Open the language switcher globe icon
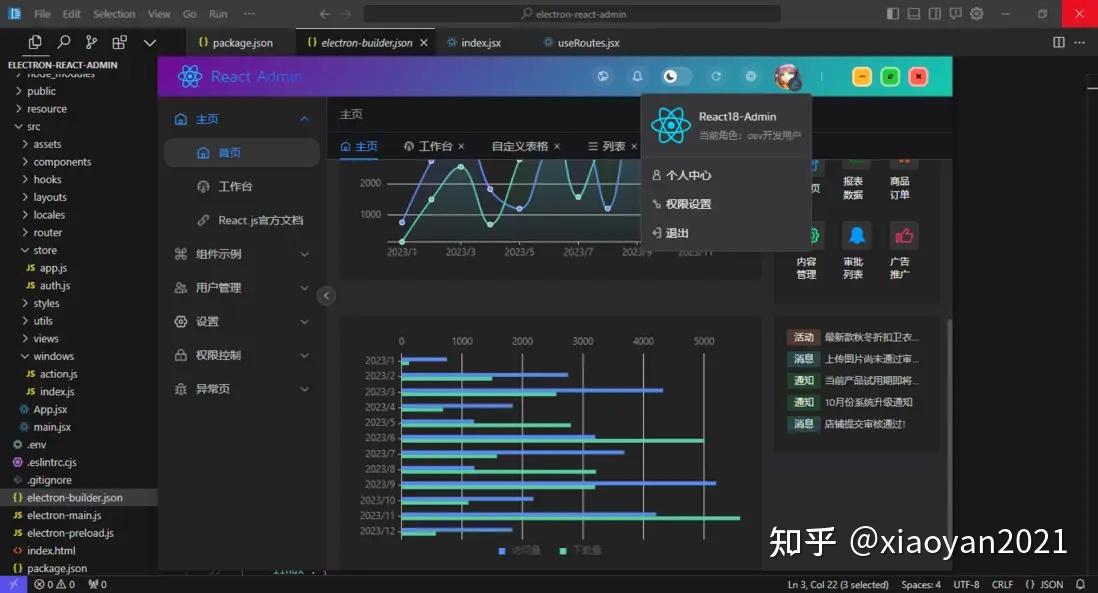The image size is (1098, 593). (604, 76)
